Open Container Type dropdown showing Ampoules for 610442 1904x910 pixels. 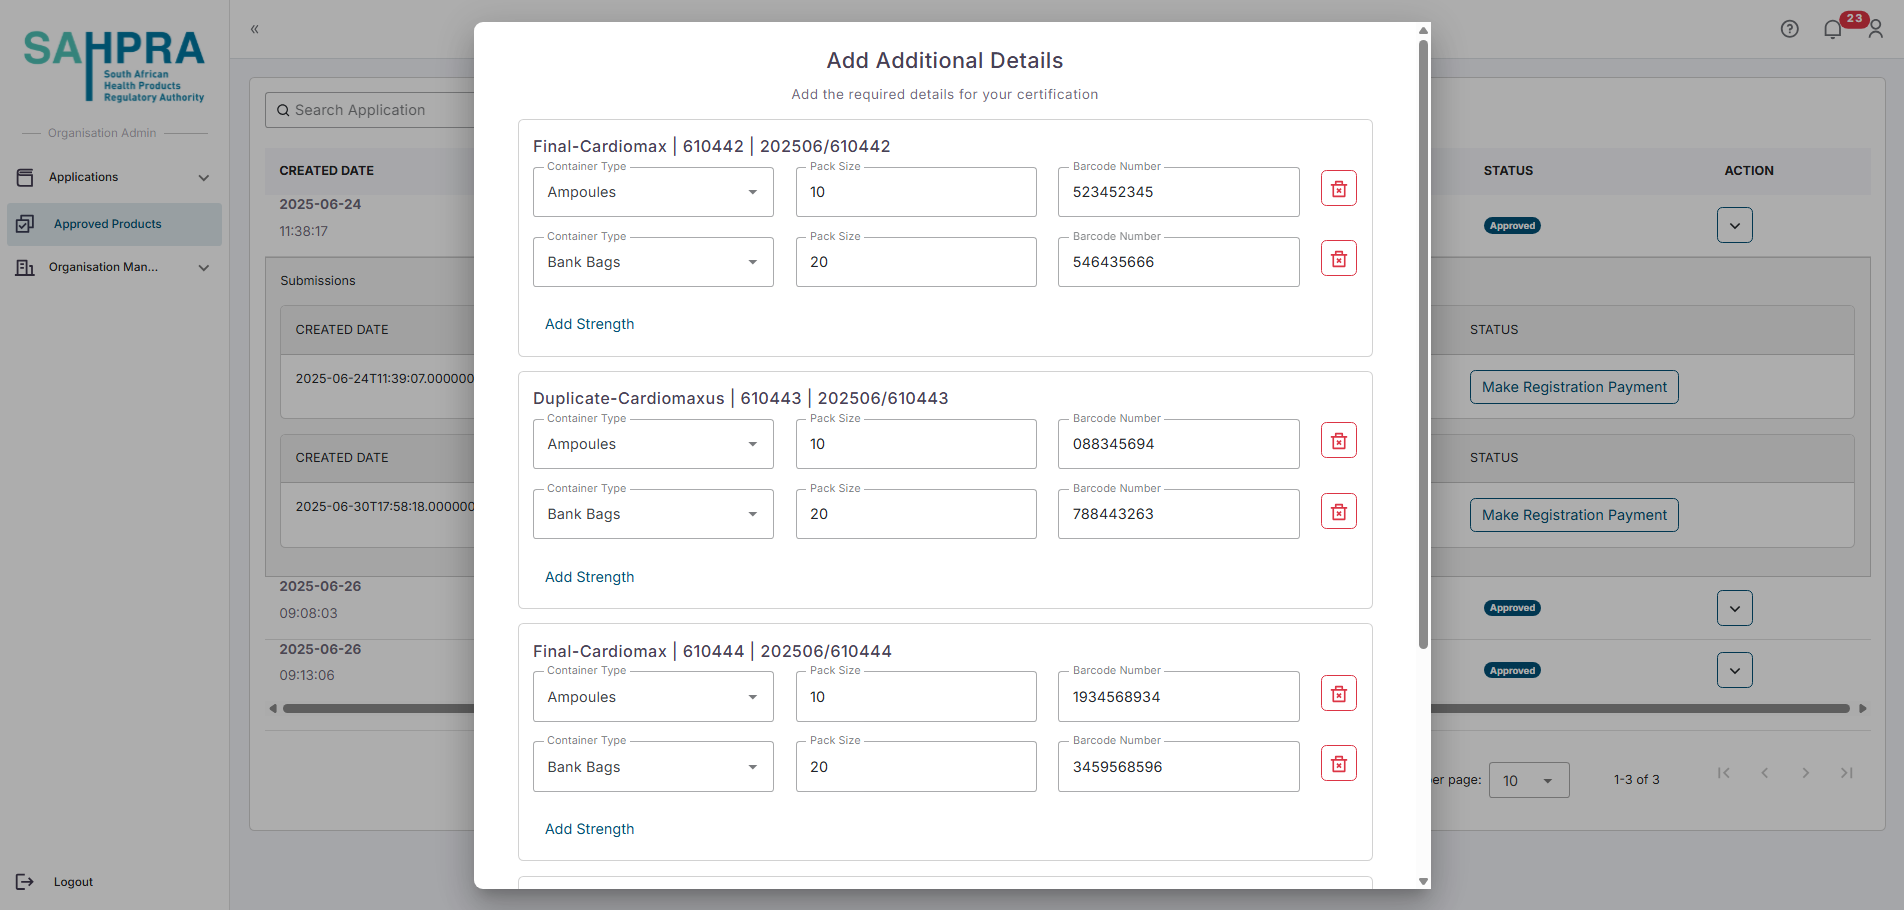tap(652, 192)
